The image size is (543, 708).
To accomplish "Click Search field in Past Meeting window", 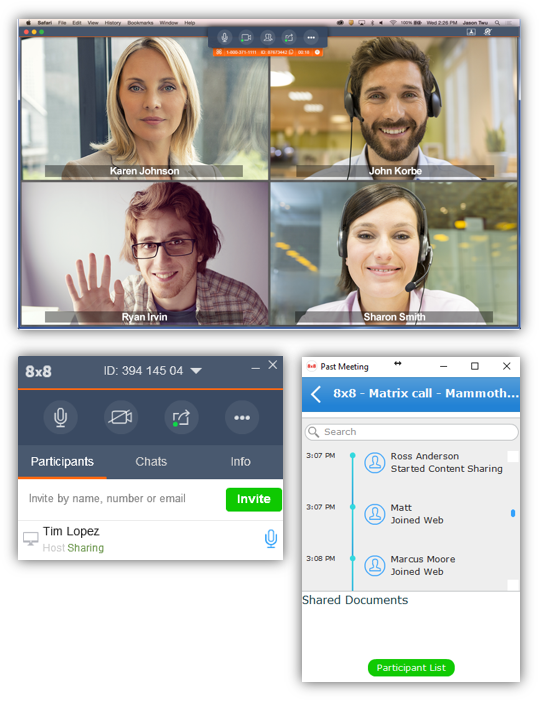I will tap(411, 432).
